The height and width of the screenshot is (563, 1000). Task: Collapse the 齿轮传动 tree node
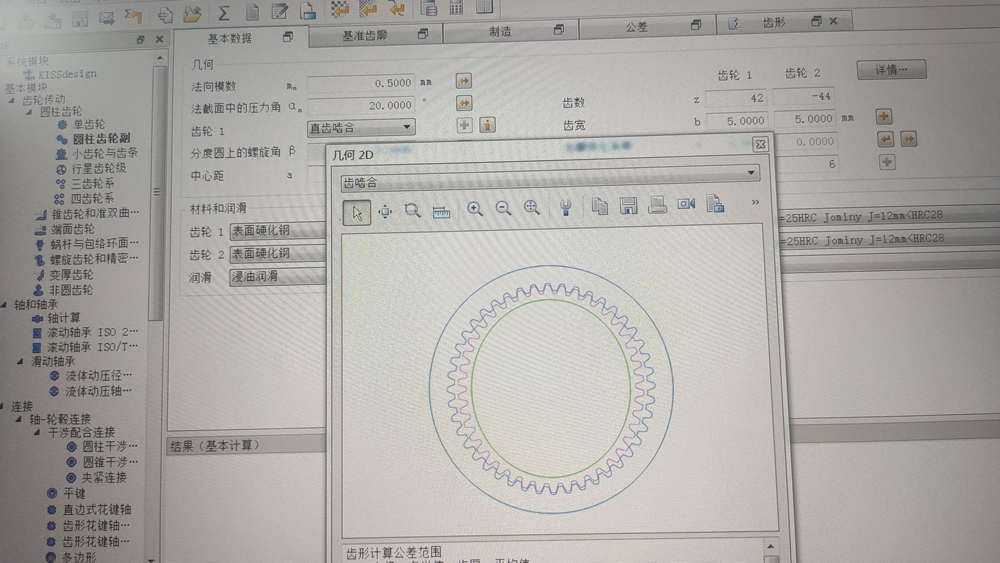pos(11,100)
